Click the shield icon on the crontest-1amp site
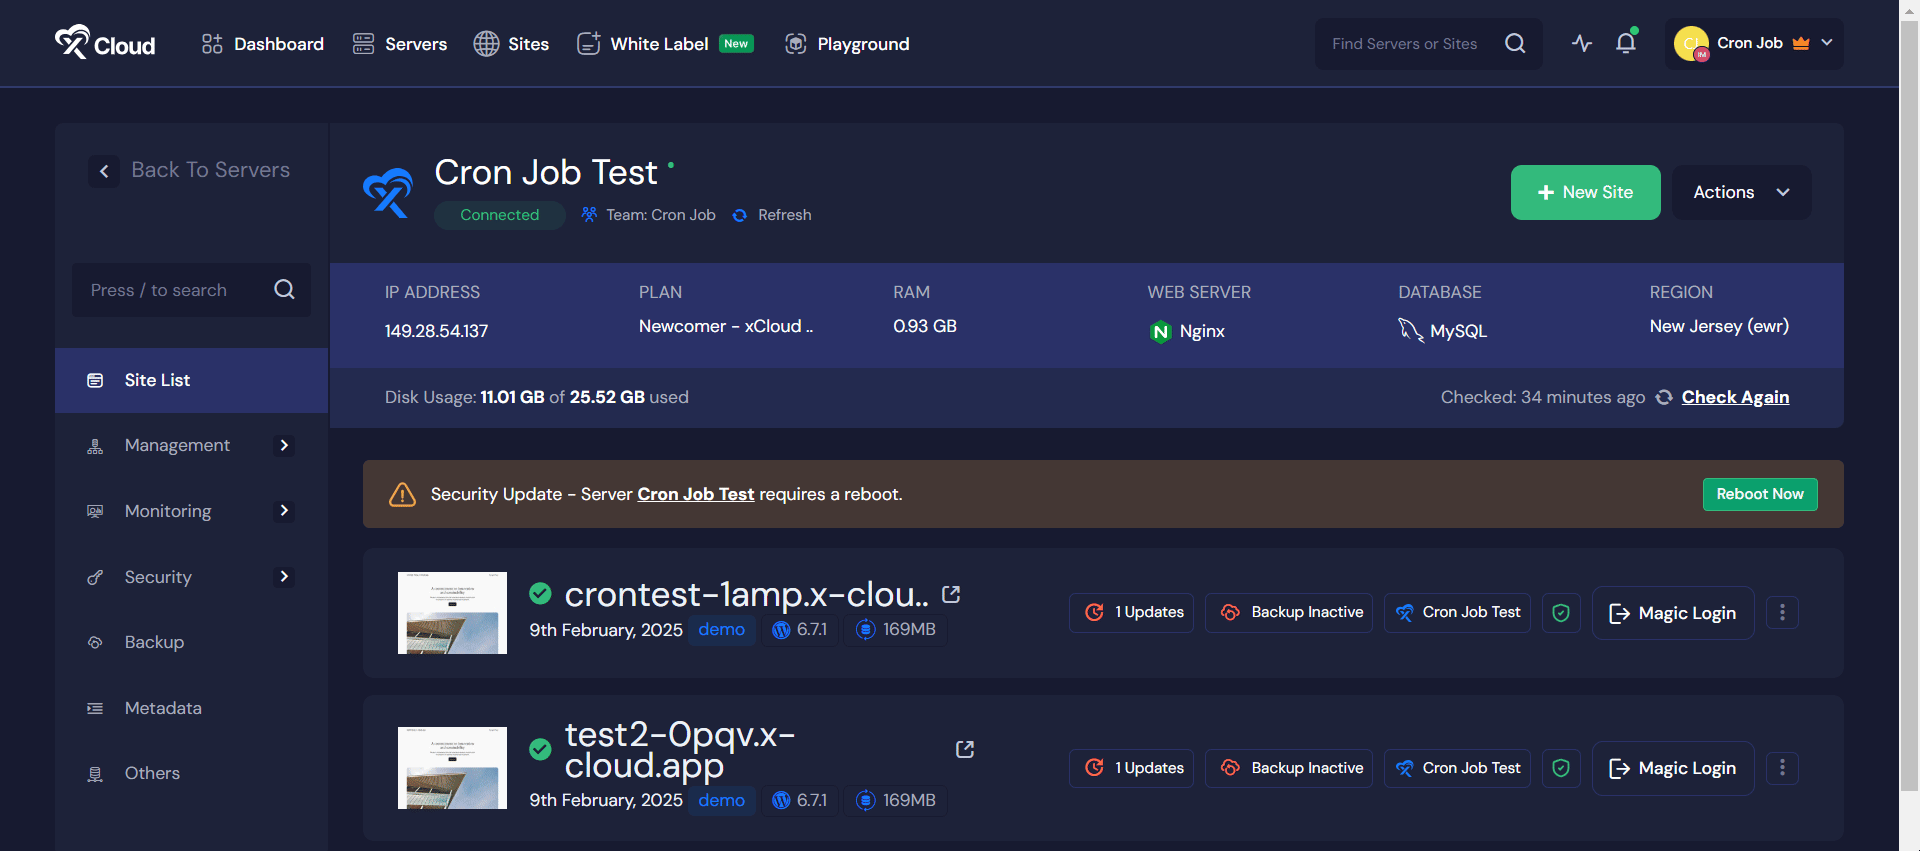This screenshot has height=851, width=1920. click(1561, 612)
